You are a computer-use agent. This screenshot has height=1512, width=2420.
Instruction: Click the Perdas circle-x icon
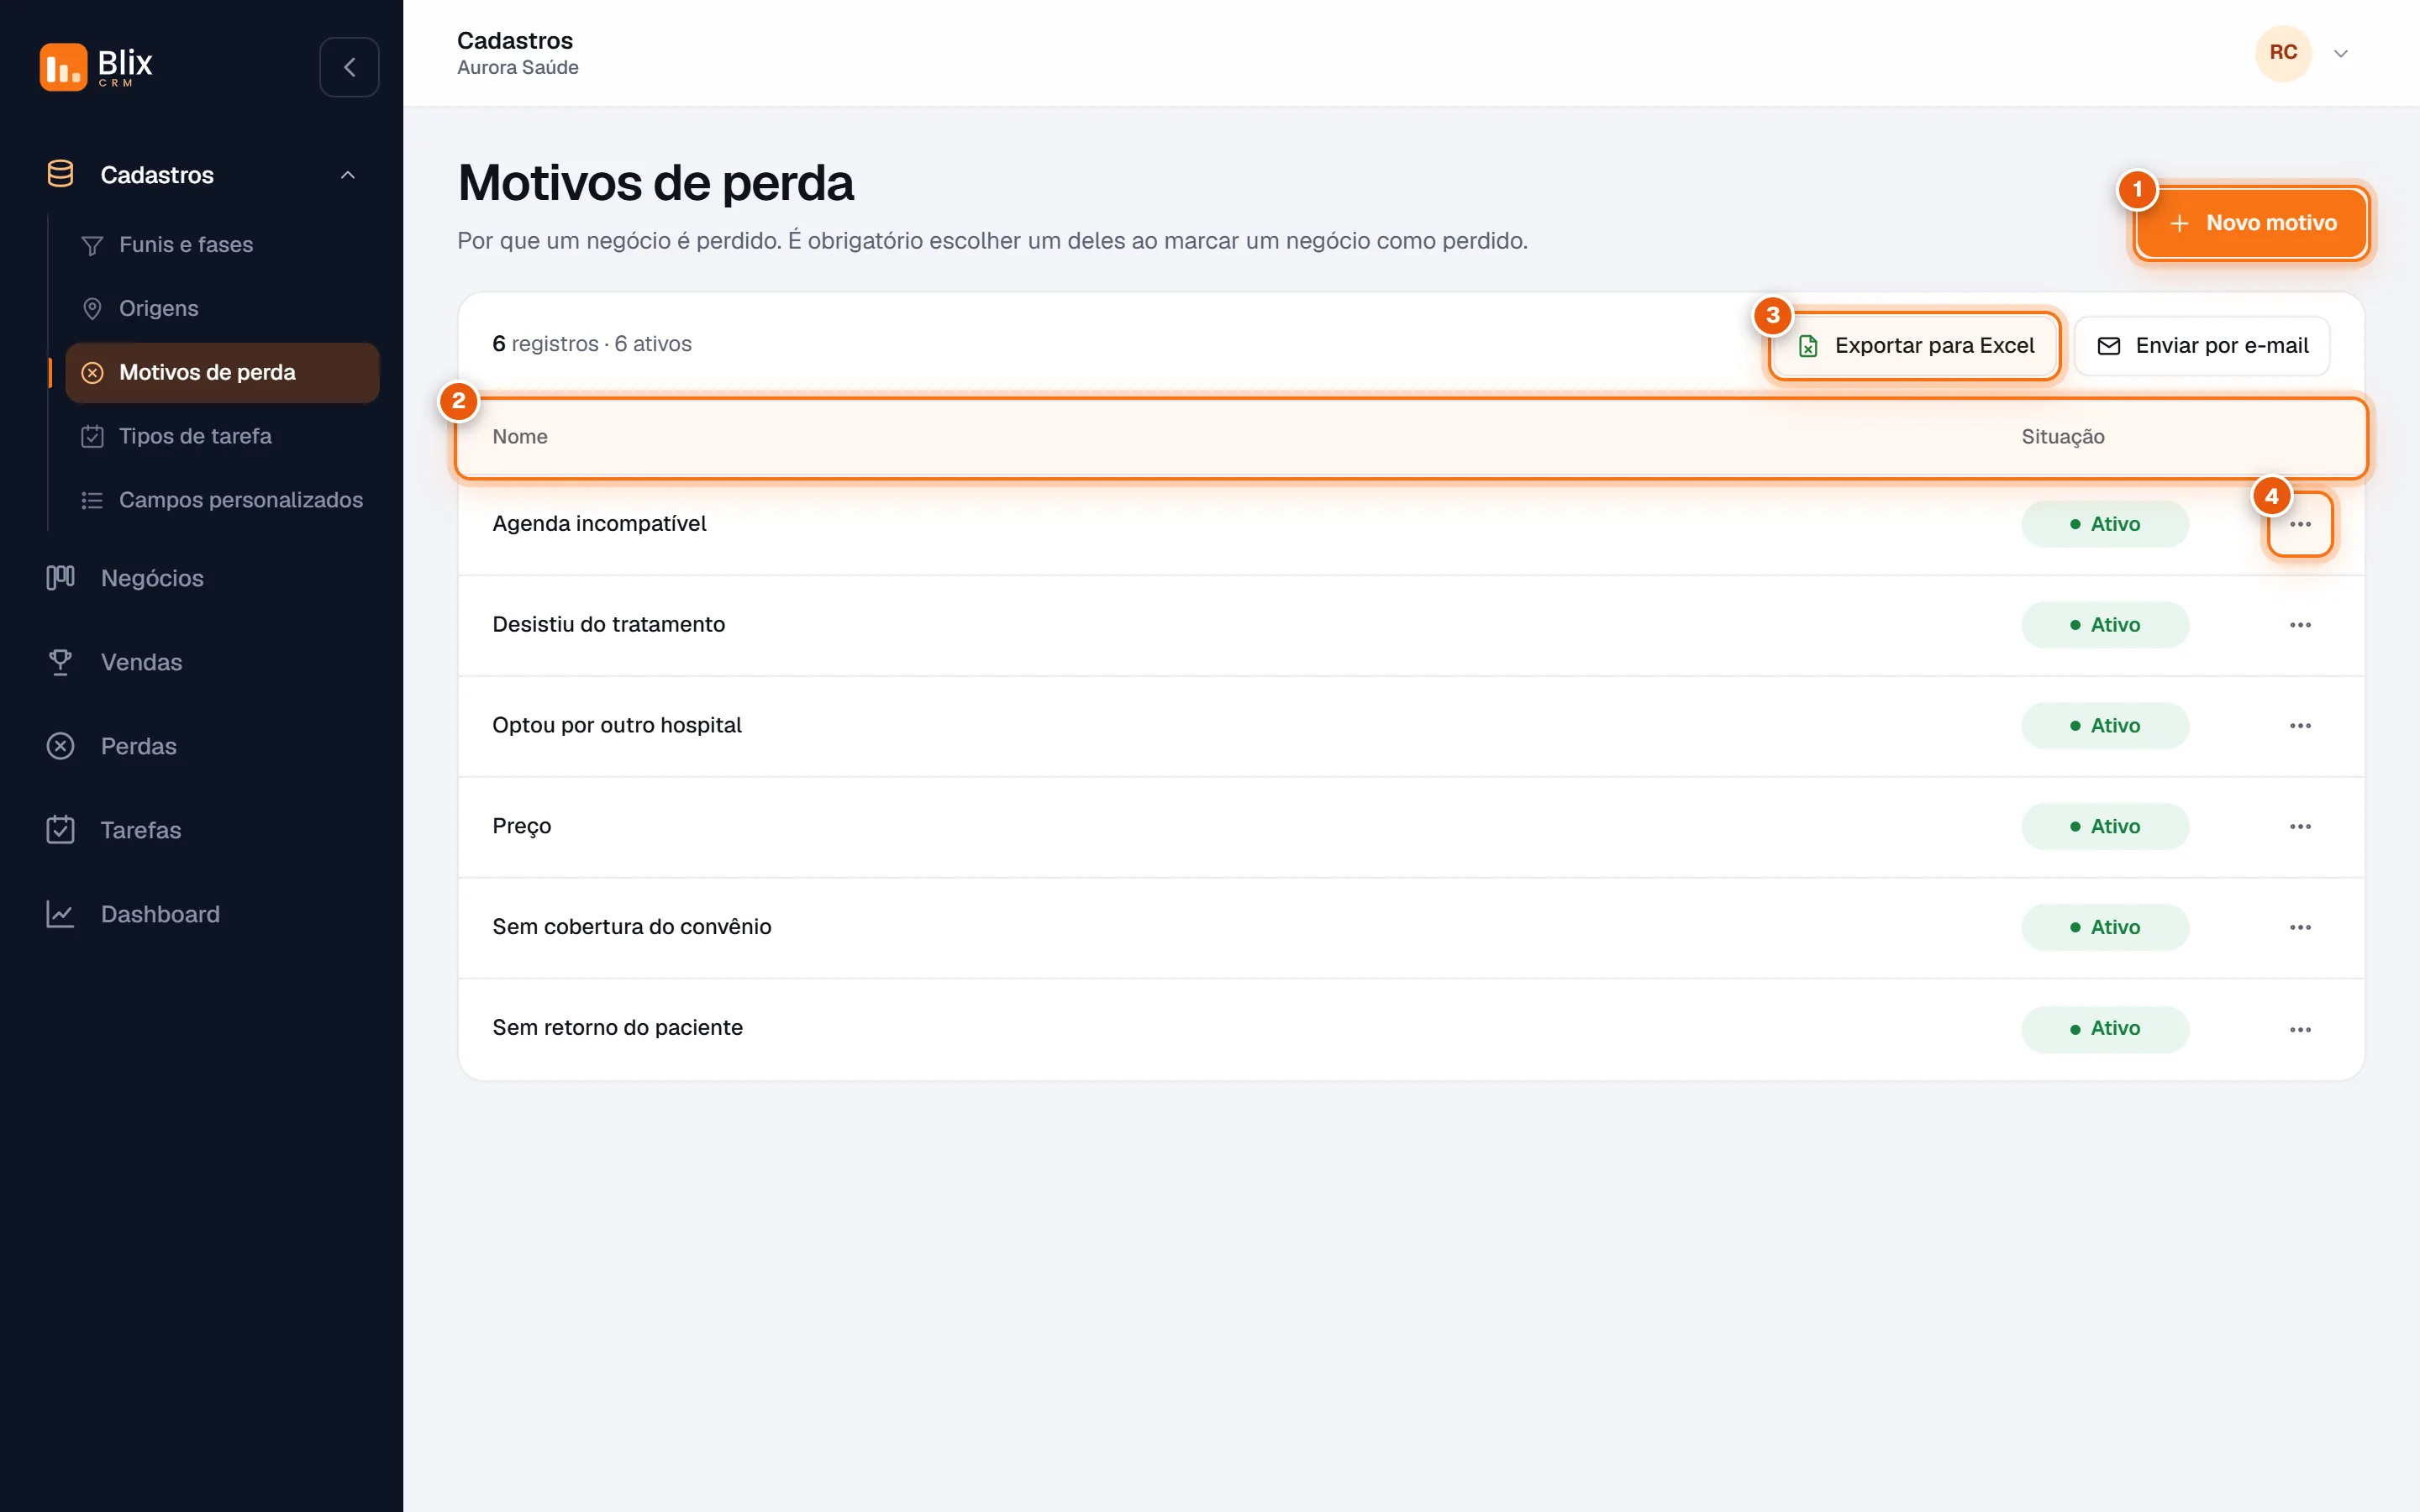pos(60,746)
